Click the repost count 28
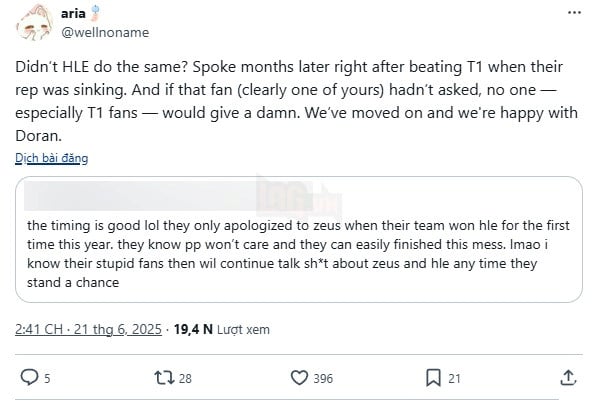Viewport: 598px width, 401px height. tap(185, 378)
